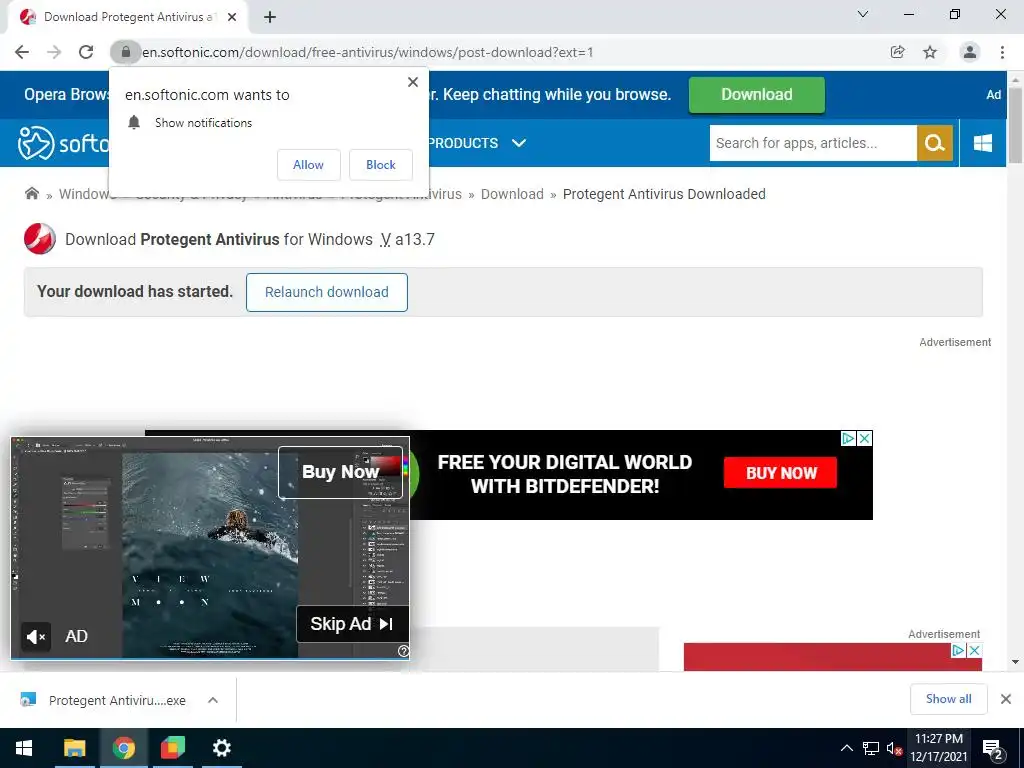
Task: Click the scrollbar down arrow
Action: (1016, 662)
